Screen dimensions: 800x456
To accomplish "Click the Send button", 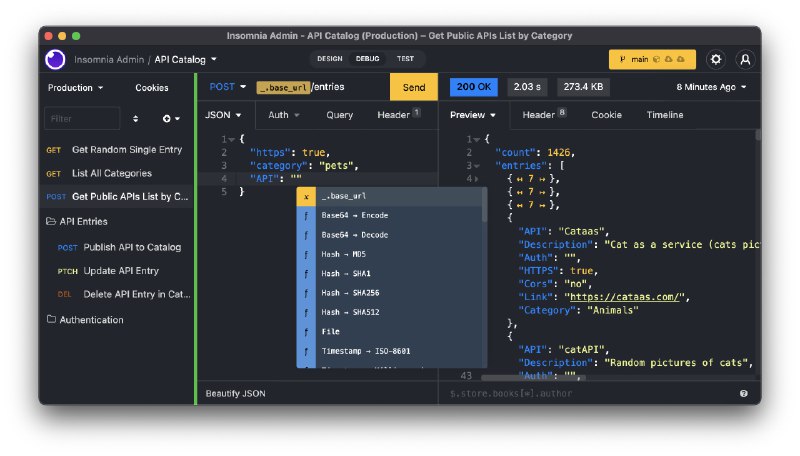I will pos(414,87).
